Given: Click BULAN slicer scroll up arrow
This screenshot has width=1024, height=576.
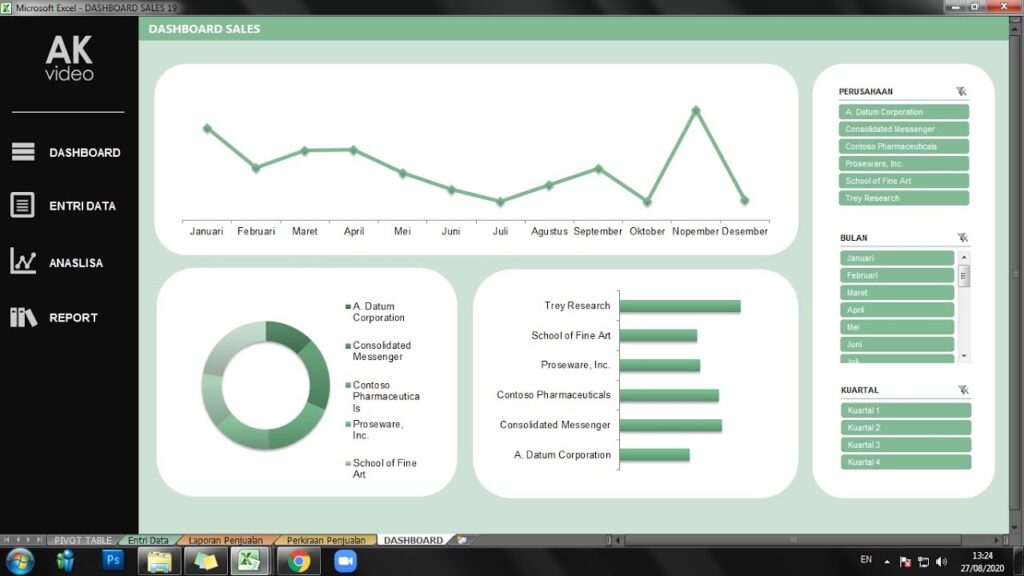Looking at the screenshot, I should (x=964, y=258).
